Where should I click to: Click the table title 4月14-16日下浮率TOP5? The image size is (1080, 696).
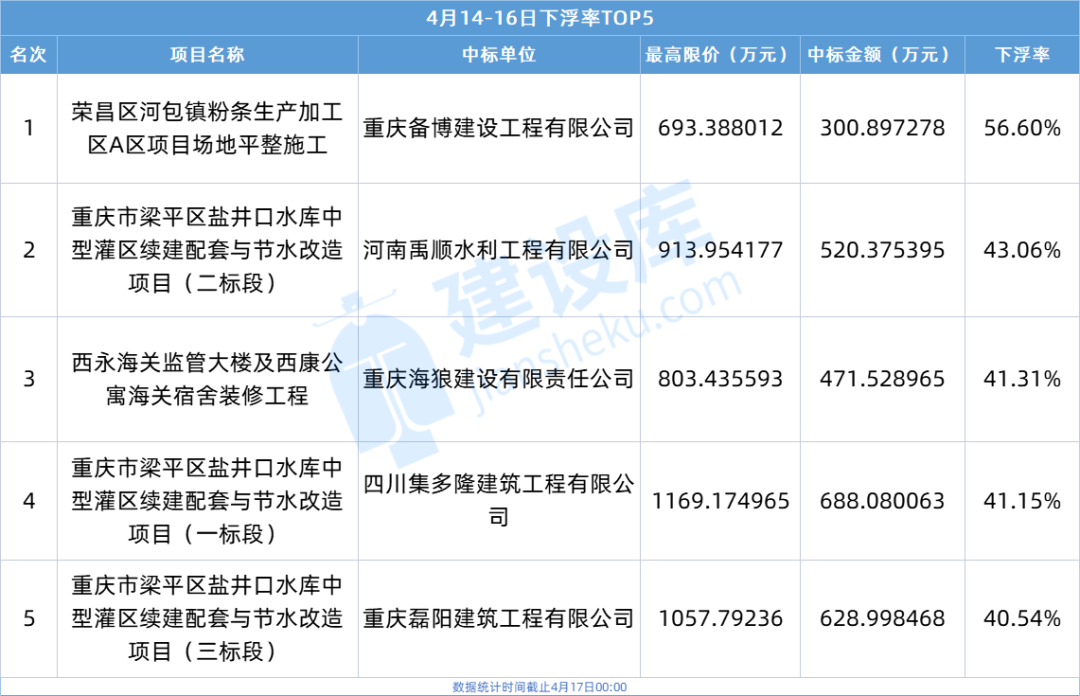pyautogui.click(x=539, y=17)
